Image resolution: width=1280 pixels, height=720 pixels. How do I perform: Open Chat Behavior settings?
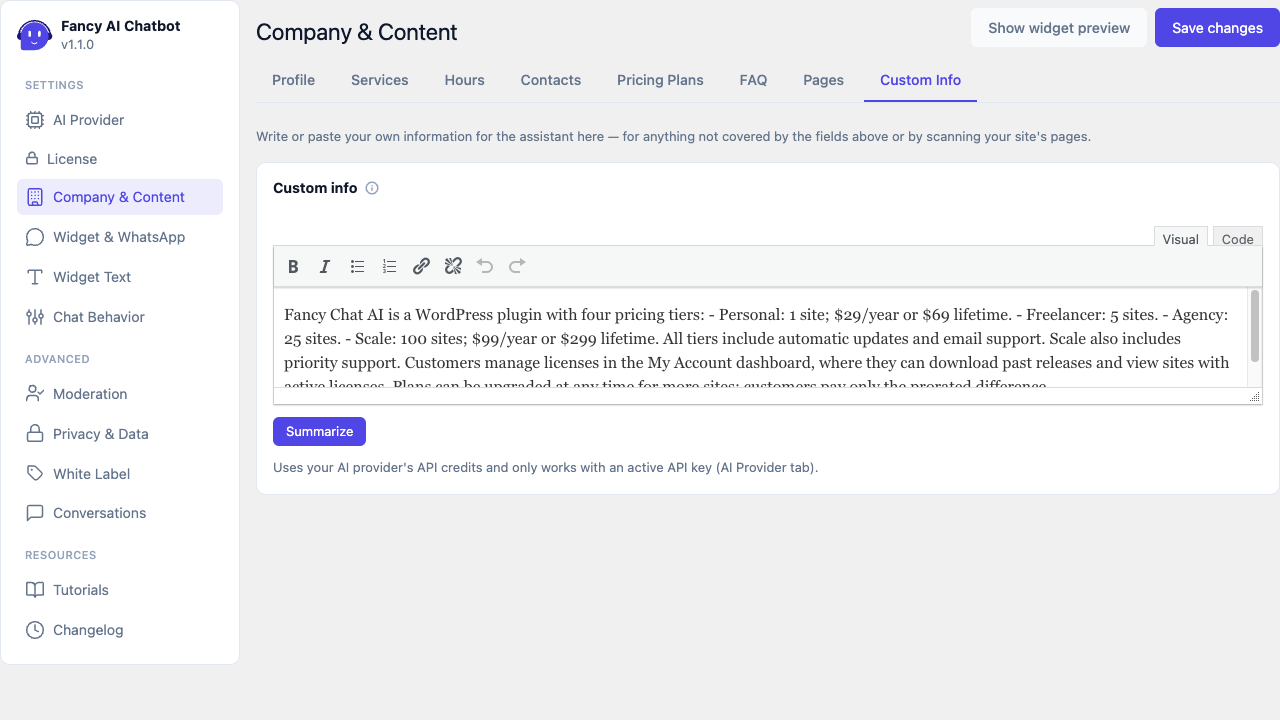[x=120, y=317]
